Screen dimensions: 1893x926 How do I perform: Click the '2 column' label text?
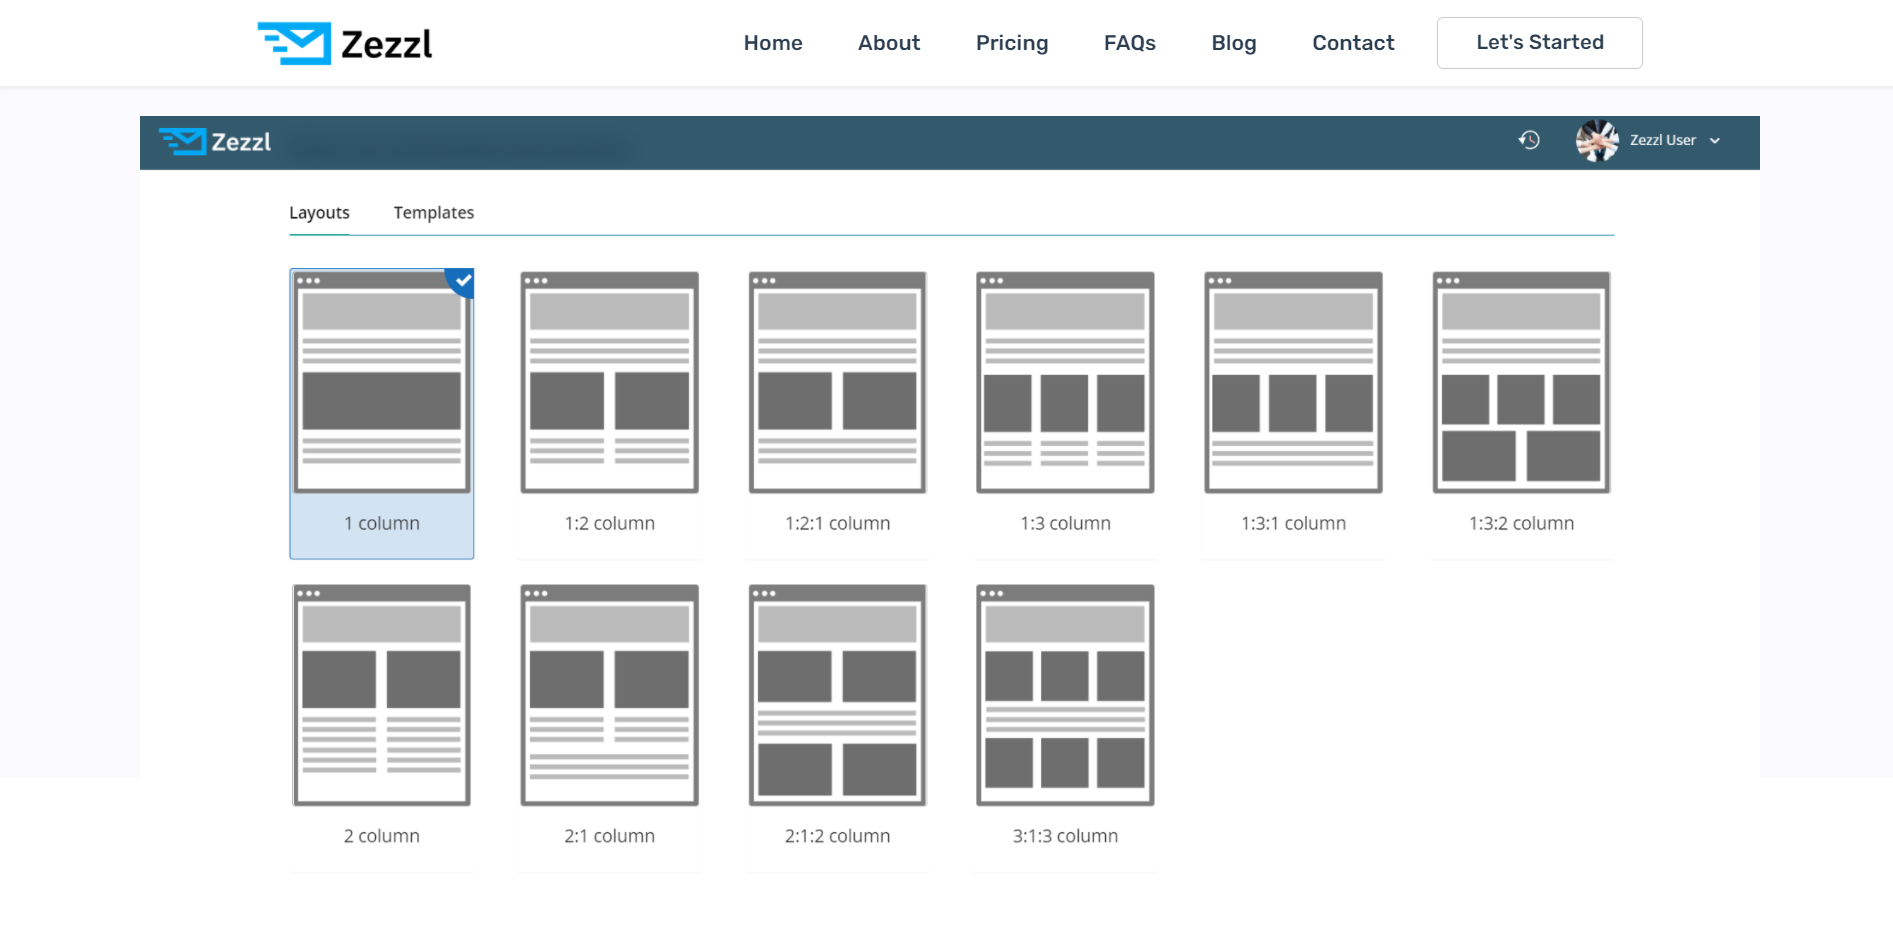382,836
